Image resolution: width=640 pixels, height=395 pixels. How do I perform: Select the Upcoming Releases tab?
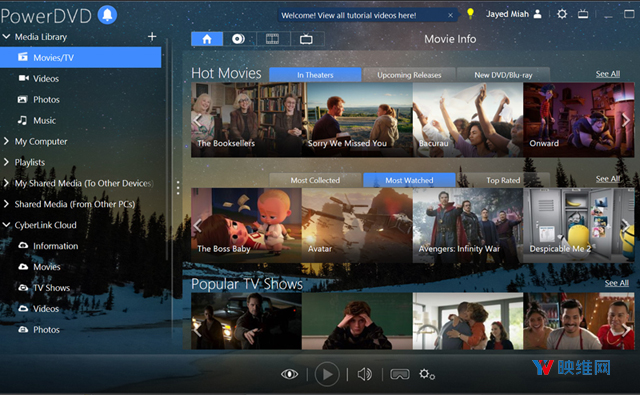pyautogui.click(x=409, y=75)
